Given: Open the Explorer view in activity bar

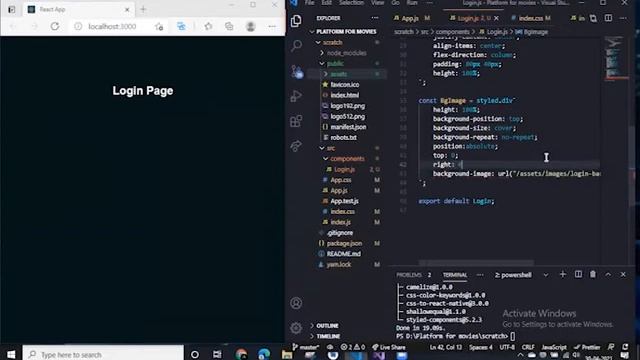Looking at the screenshot, I should [296, 21].
